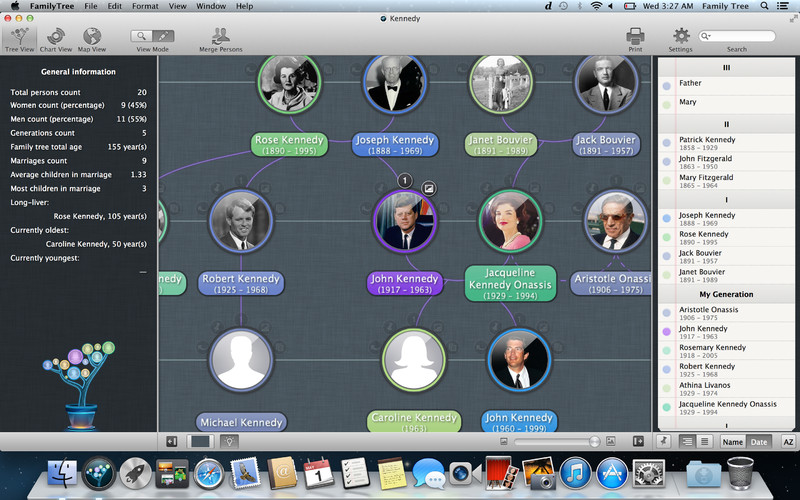Select Father in persons list
The height and width of the screenshot is (500, 800).
727,86
